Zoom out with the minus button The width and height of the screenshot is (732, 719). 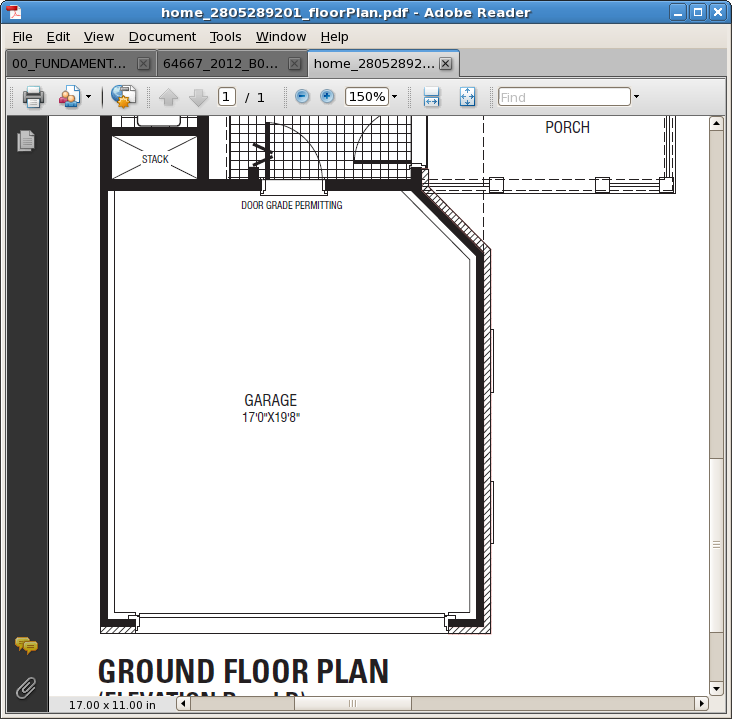pos(302,97)
